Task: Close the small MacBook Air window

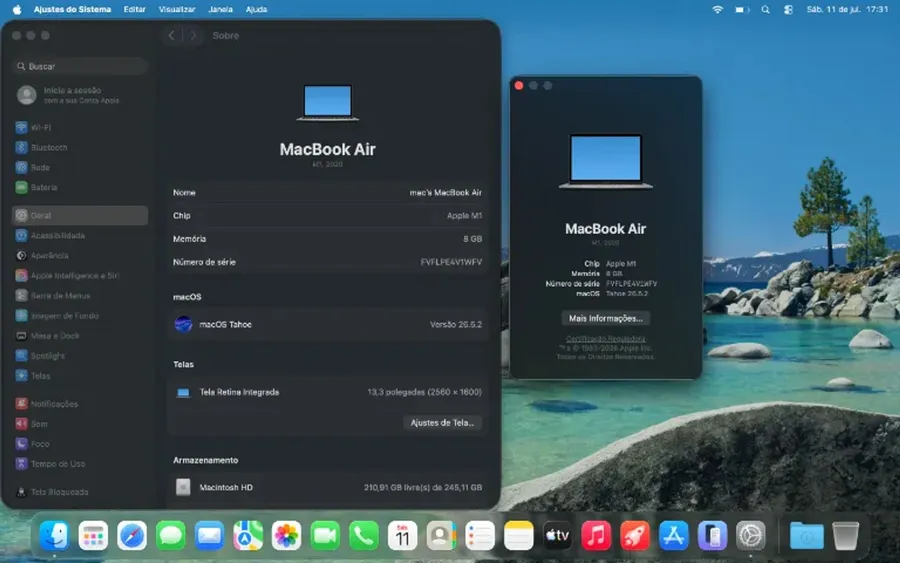Action: 519,86
